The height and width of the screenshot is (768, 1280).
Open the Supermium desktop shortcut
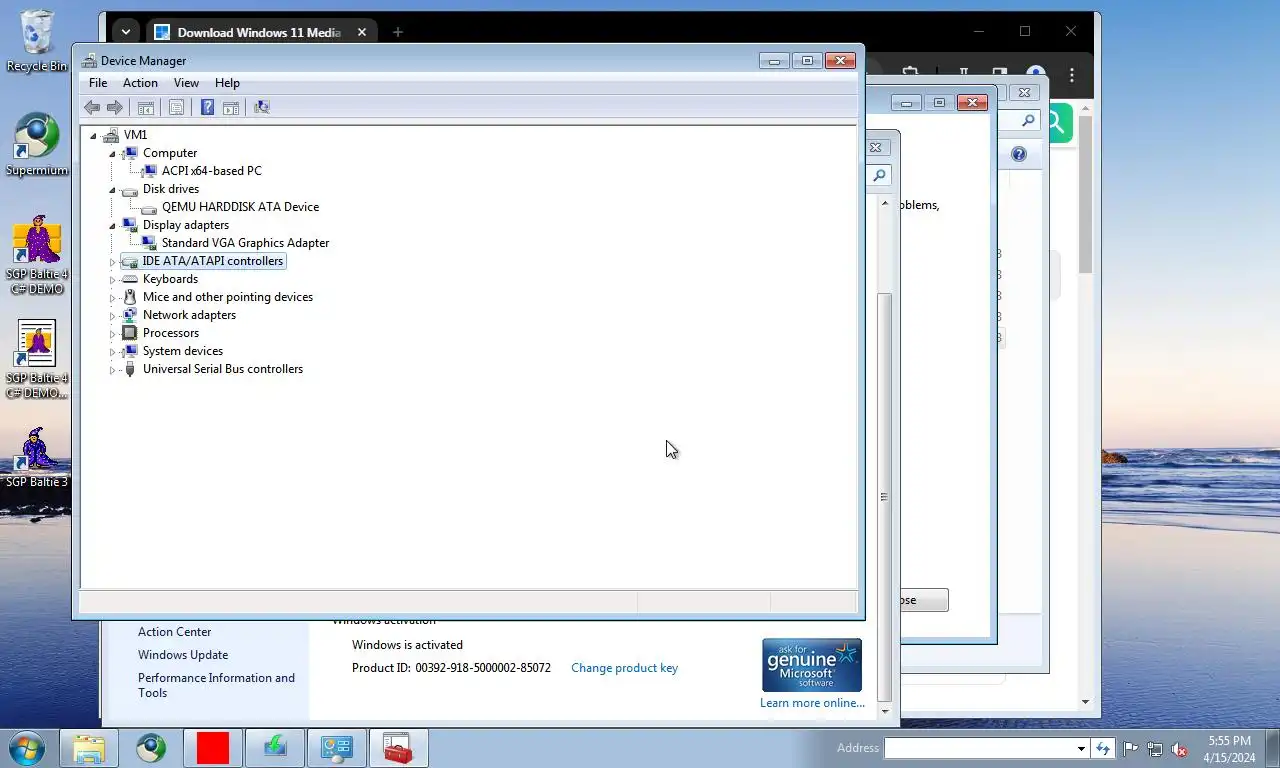37,145
